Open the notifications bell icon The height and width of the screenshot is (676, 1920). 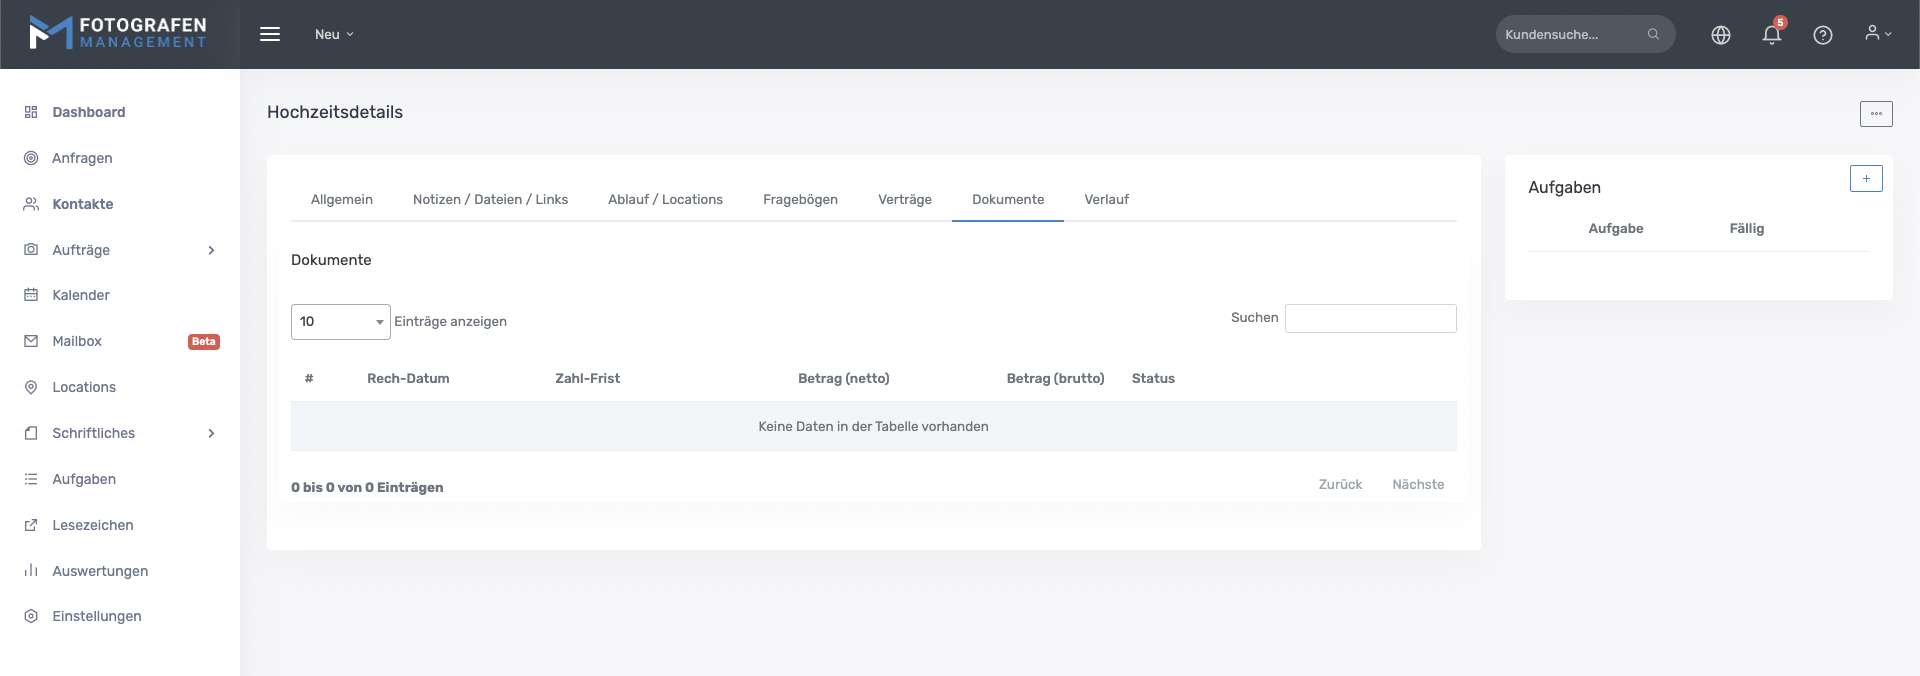pos(1771,35)
